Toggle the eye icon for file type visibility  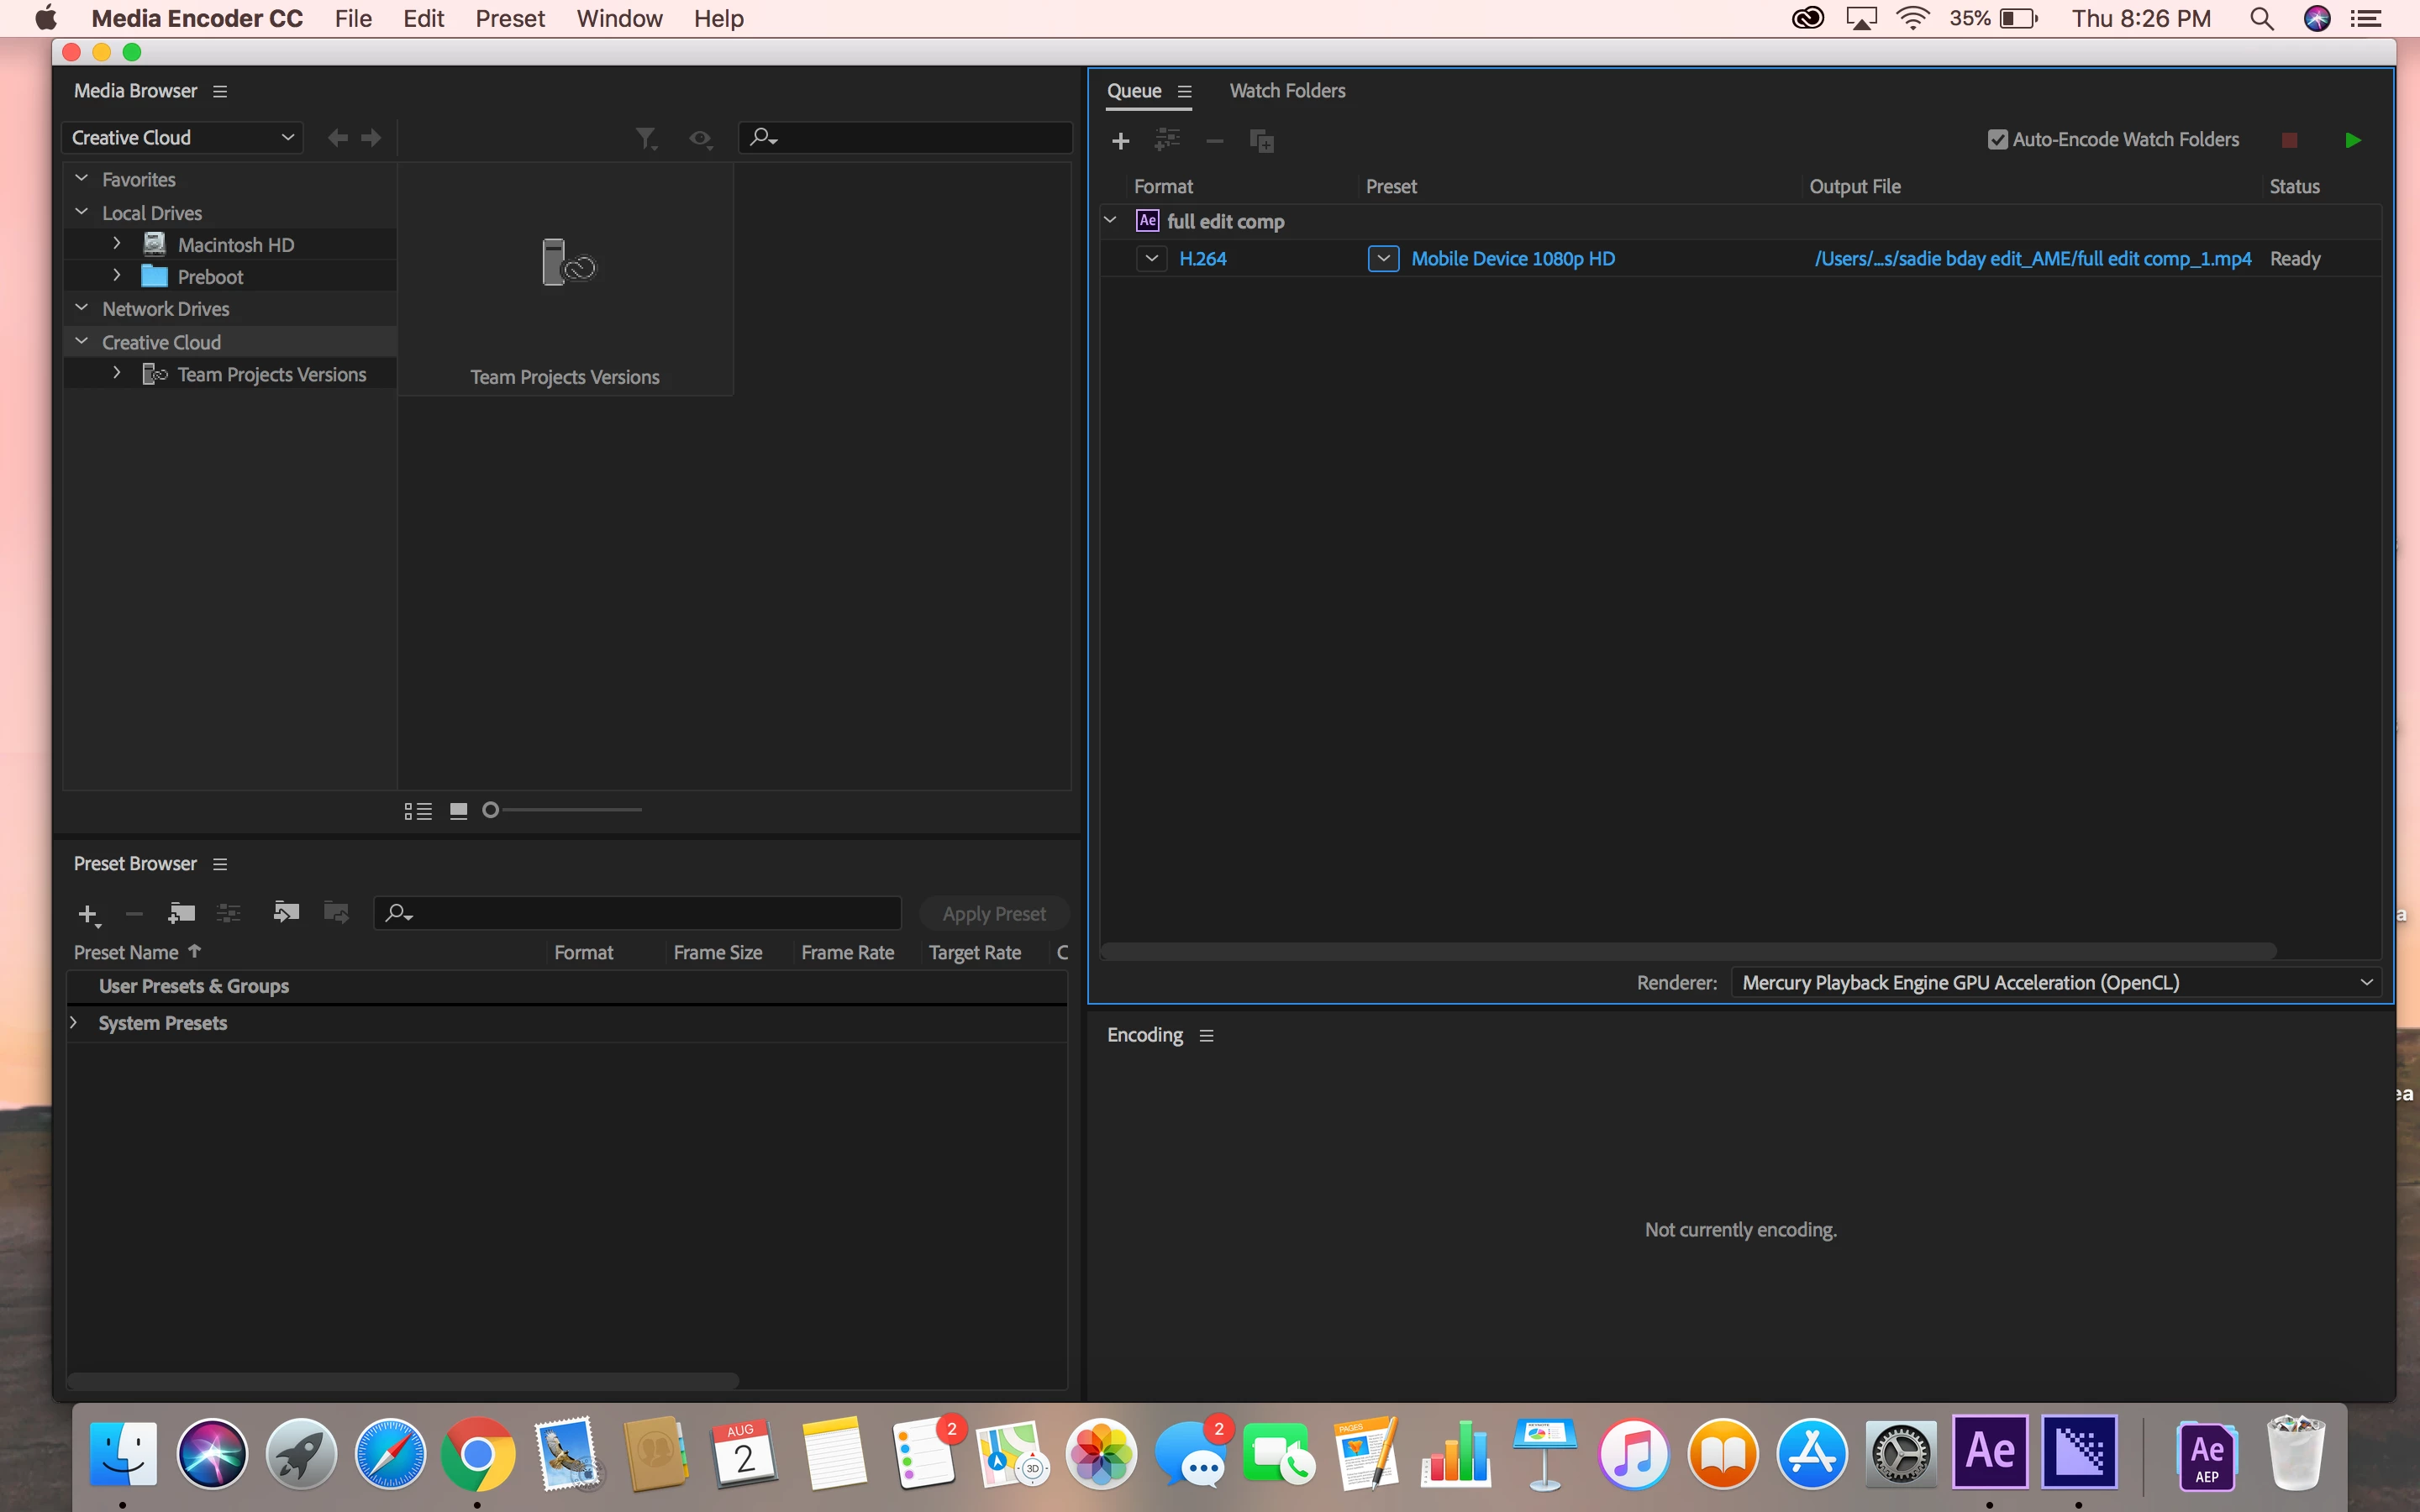(x=700, y=138)
